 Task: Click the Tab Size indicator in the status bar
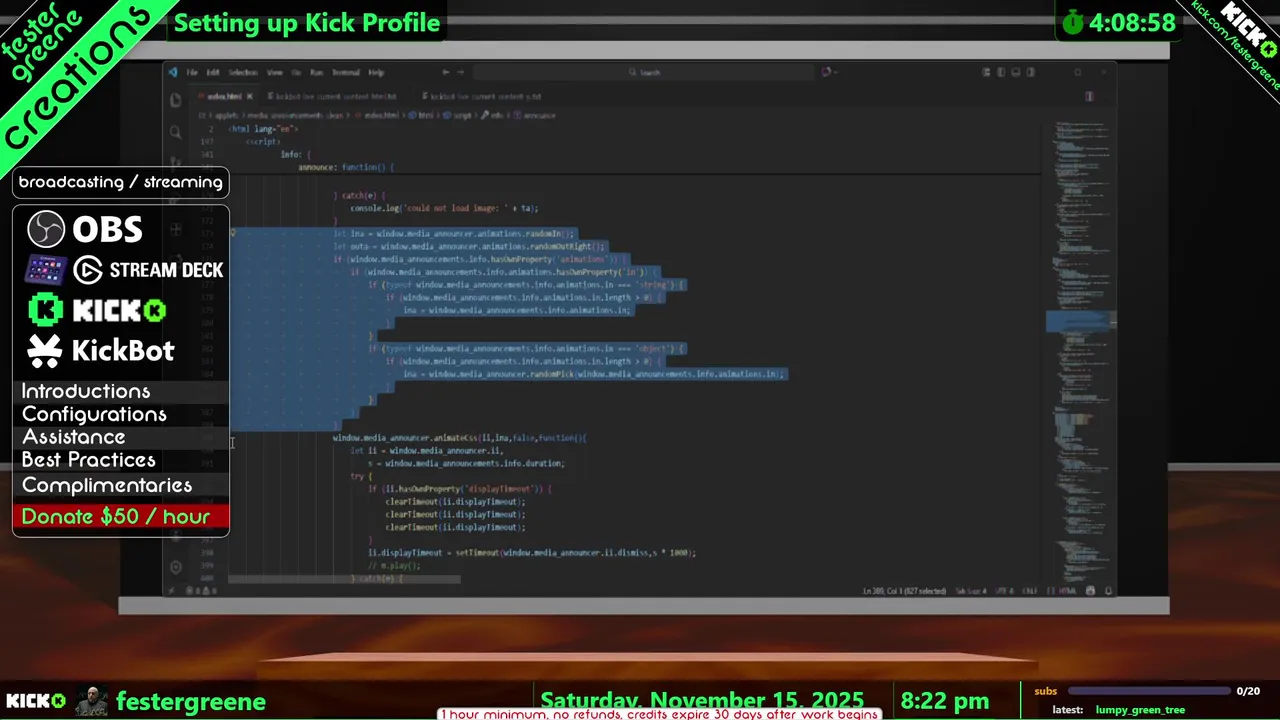972,591
